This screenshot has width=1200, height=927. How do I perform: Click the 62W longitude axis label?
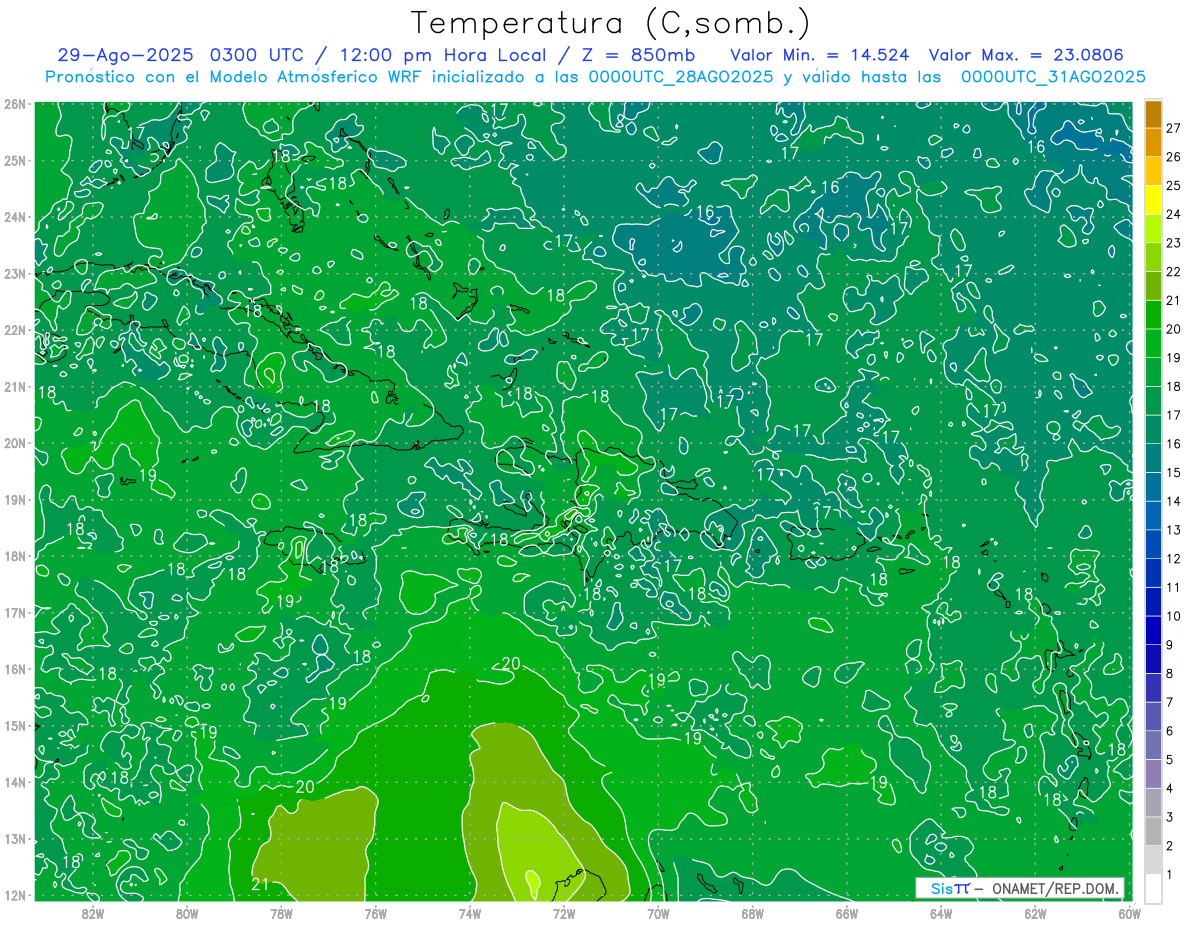click(x=1035, y=912)
